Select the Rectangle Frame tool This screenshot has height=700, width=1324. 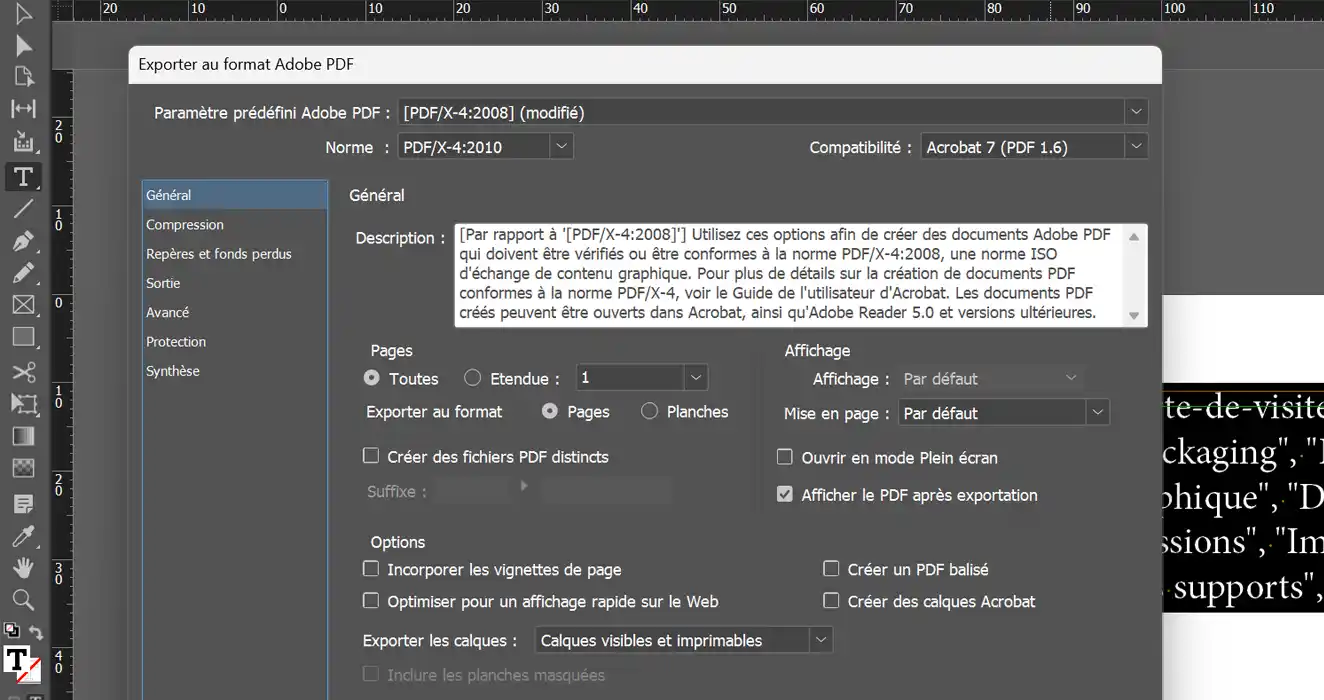[23, 305]
